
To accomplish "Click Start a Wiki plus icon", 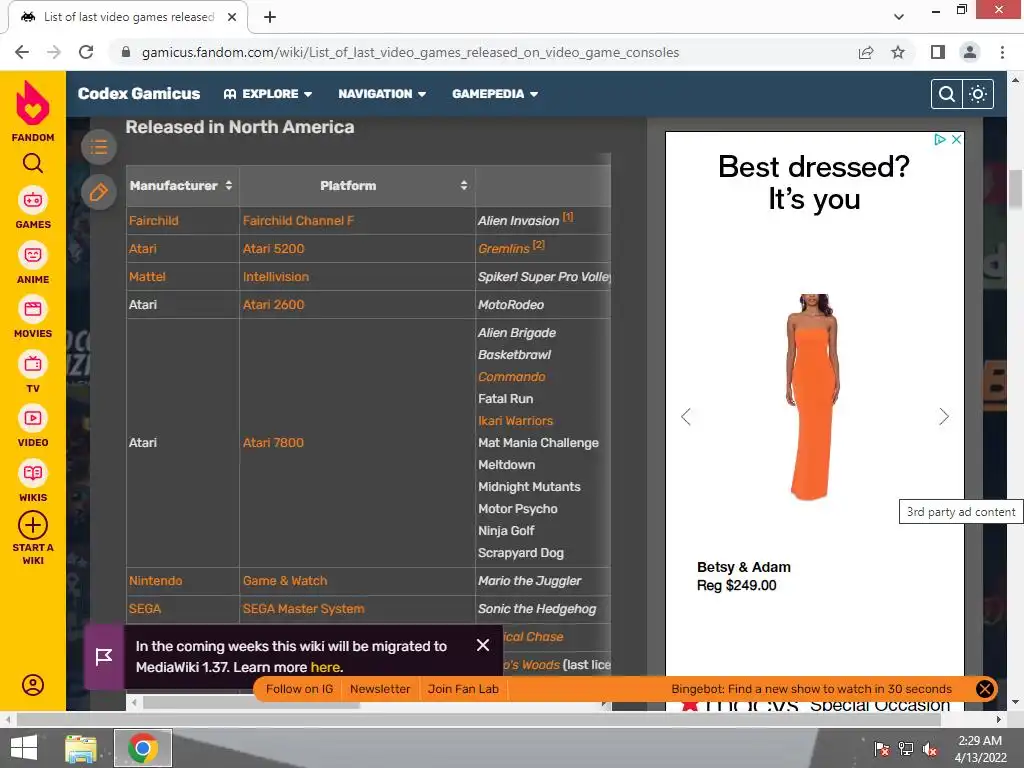I will pos(33,525).
